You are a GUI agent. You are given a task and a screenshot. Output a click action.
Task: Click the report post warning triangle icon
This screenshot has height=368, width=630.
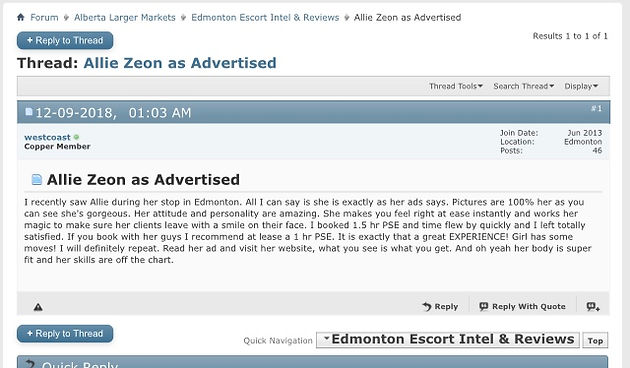pyautogui.click(x=38, y=307)
